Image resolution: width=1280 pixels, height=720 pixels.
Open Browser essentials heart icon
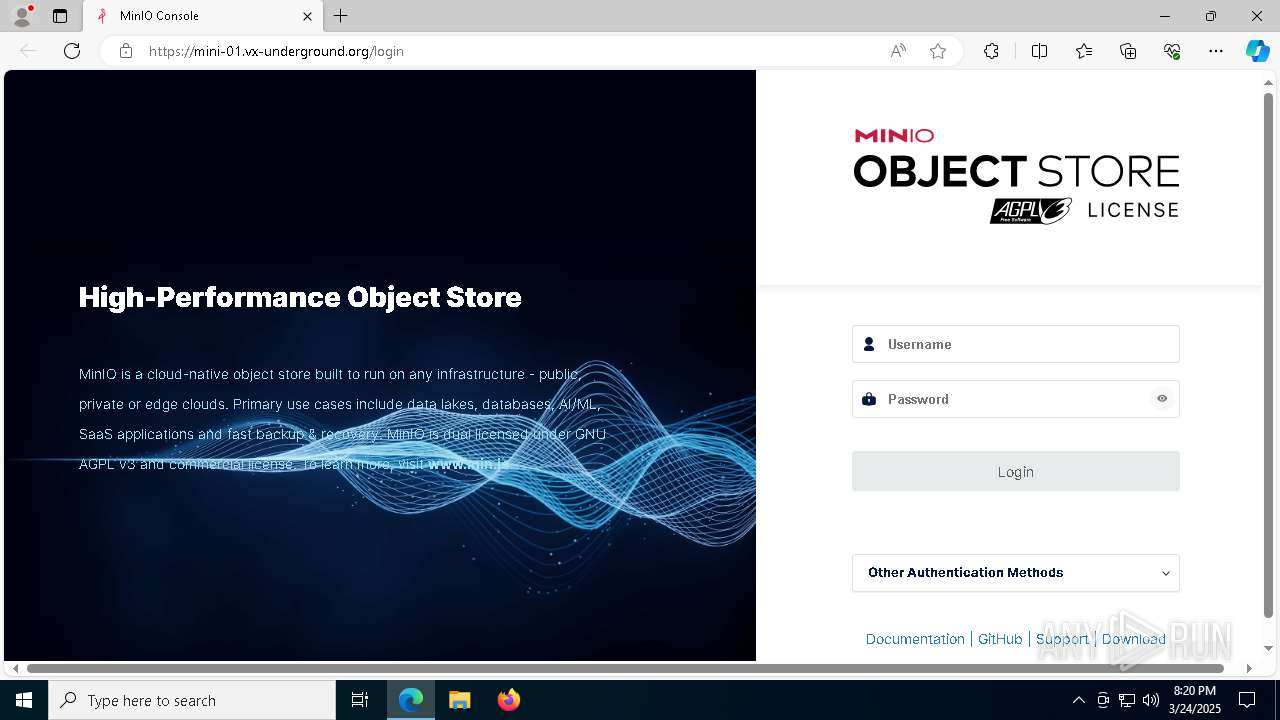(1172, 51)
